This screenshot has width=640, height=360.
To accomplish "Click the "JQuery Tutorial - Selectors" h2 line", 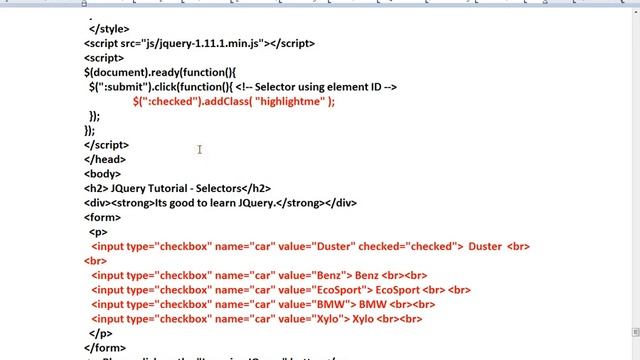I will tap(178, 189).
